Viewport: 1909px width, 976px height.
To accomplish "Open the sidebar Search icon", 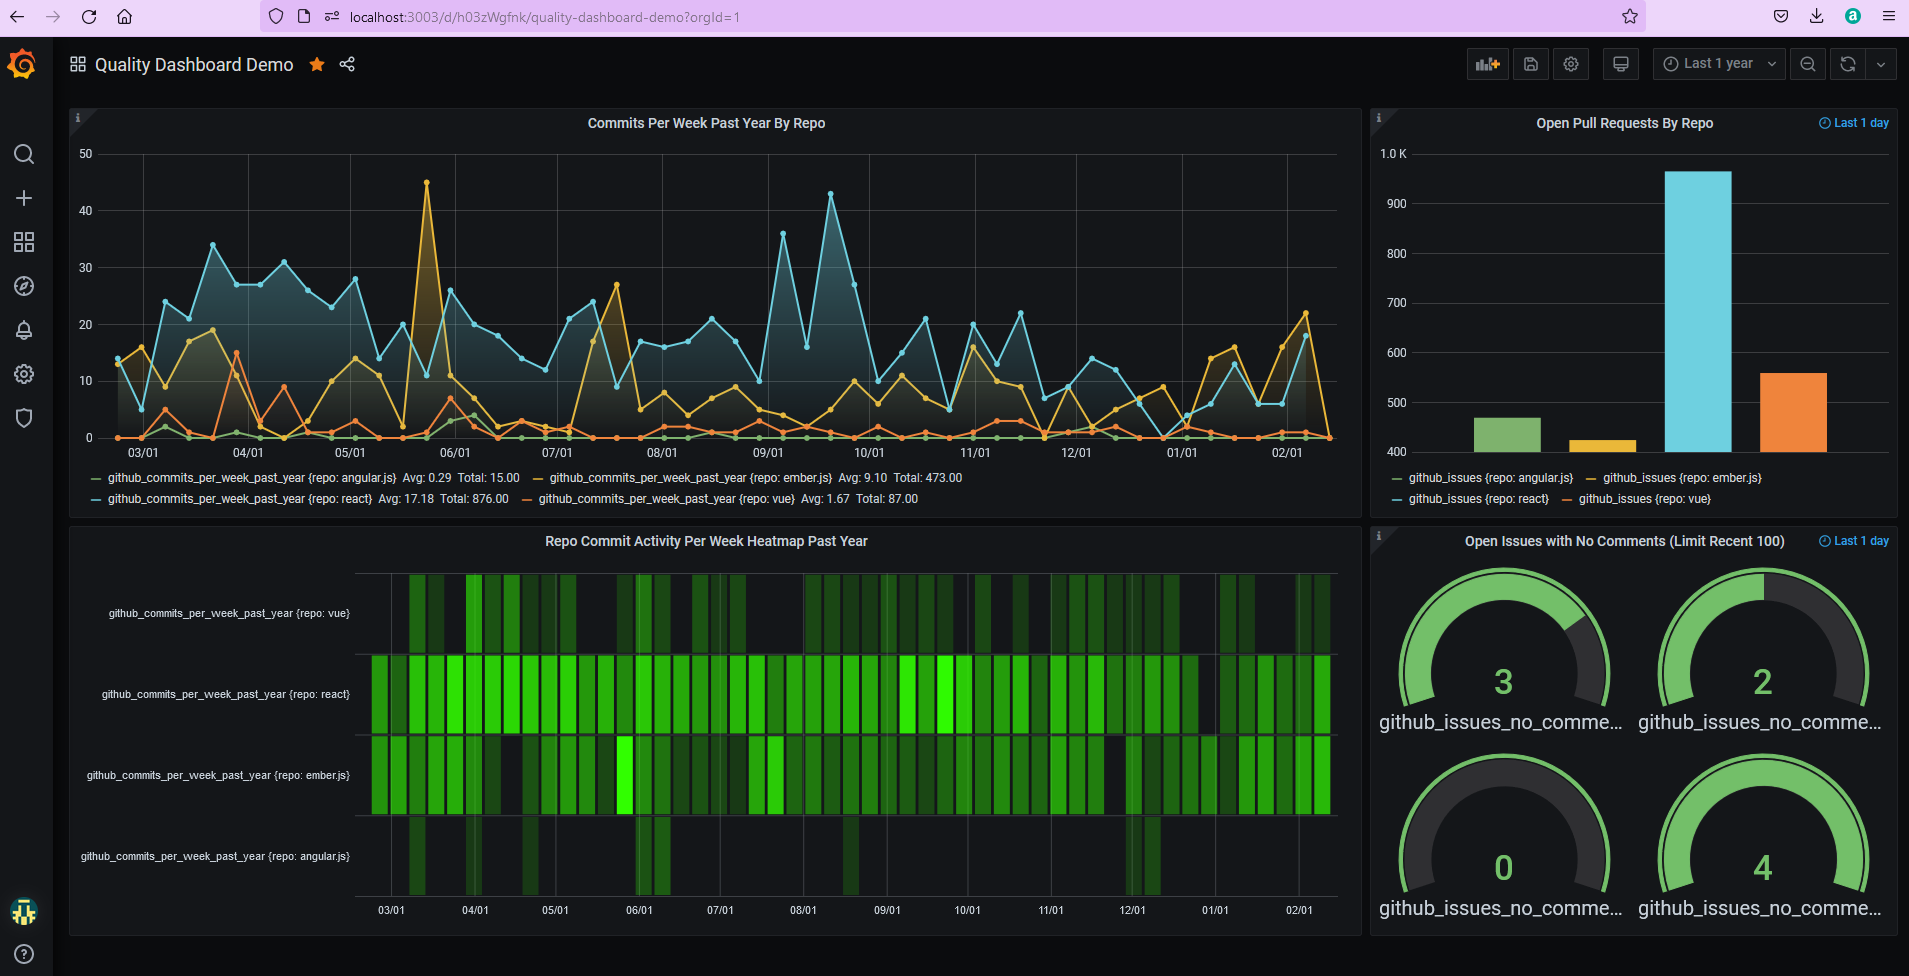I will [x=24, y=154].
